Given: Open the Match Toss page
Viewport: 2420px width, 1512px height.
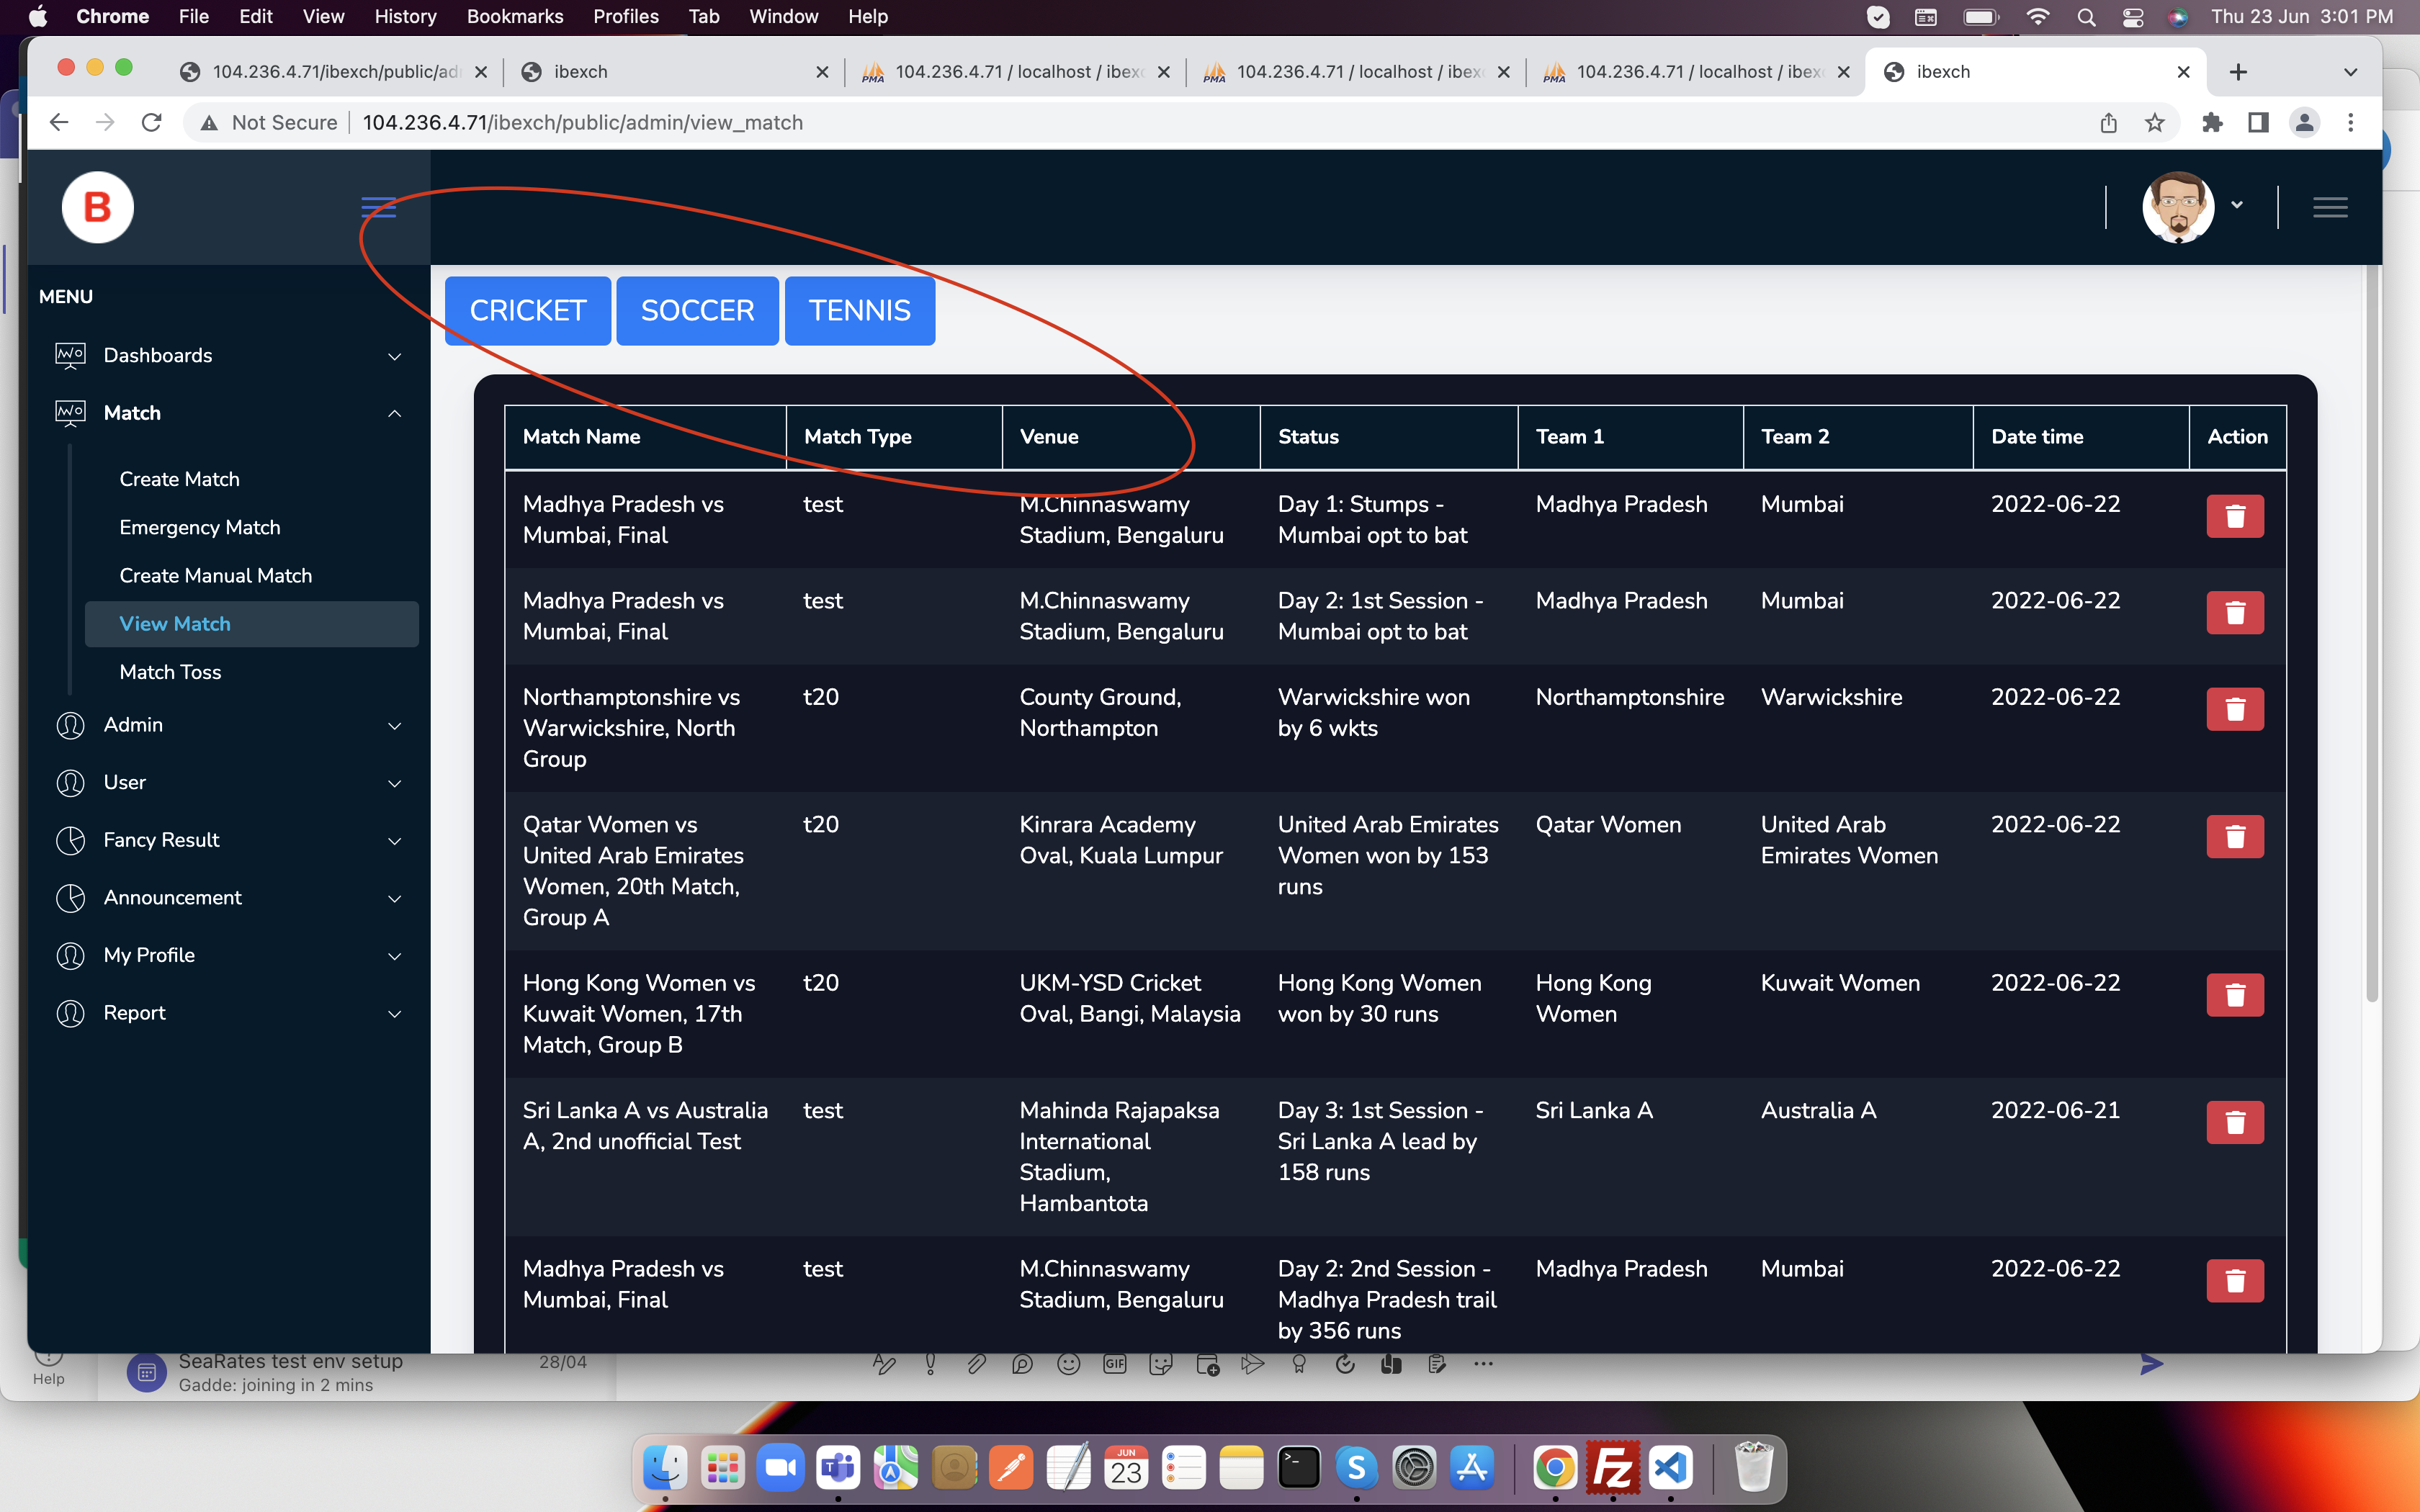Looking at the screenshot, I should click(170, 672).
